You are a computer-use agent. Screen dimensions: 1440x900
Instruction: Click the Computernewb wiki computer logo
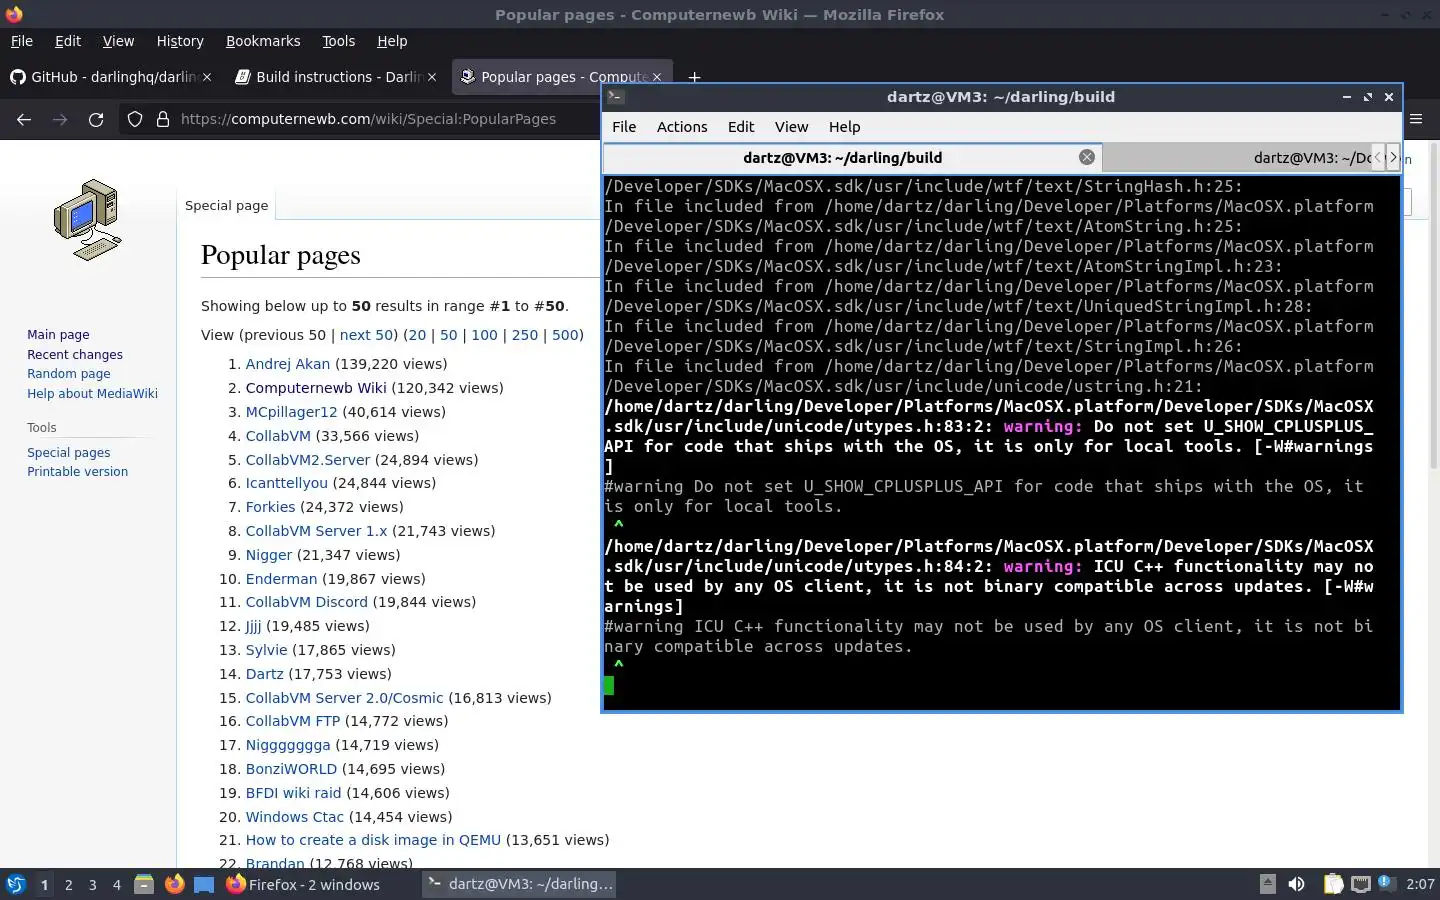click(88, 220)
